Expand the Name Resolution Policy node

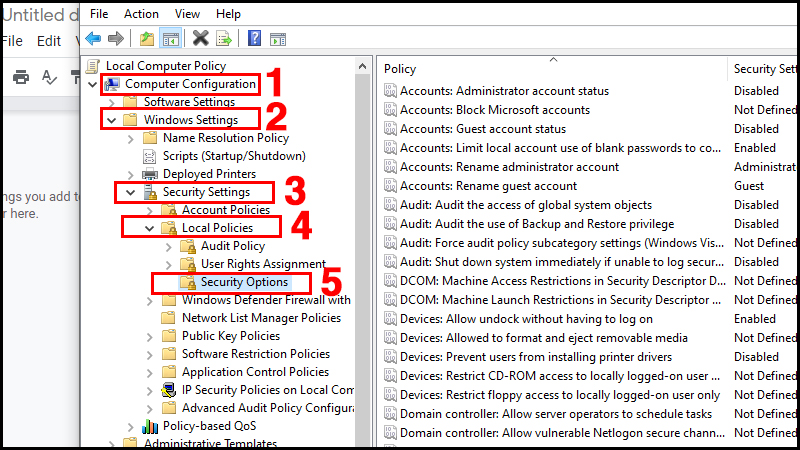pos(131,139)
